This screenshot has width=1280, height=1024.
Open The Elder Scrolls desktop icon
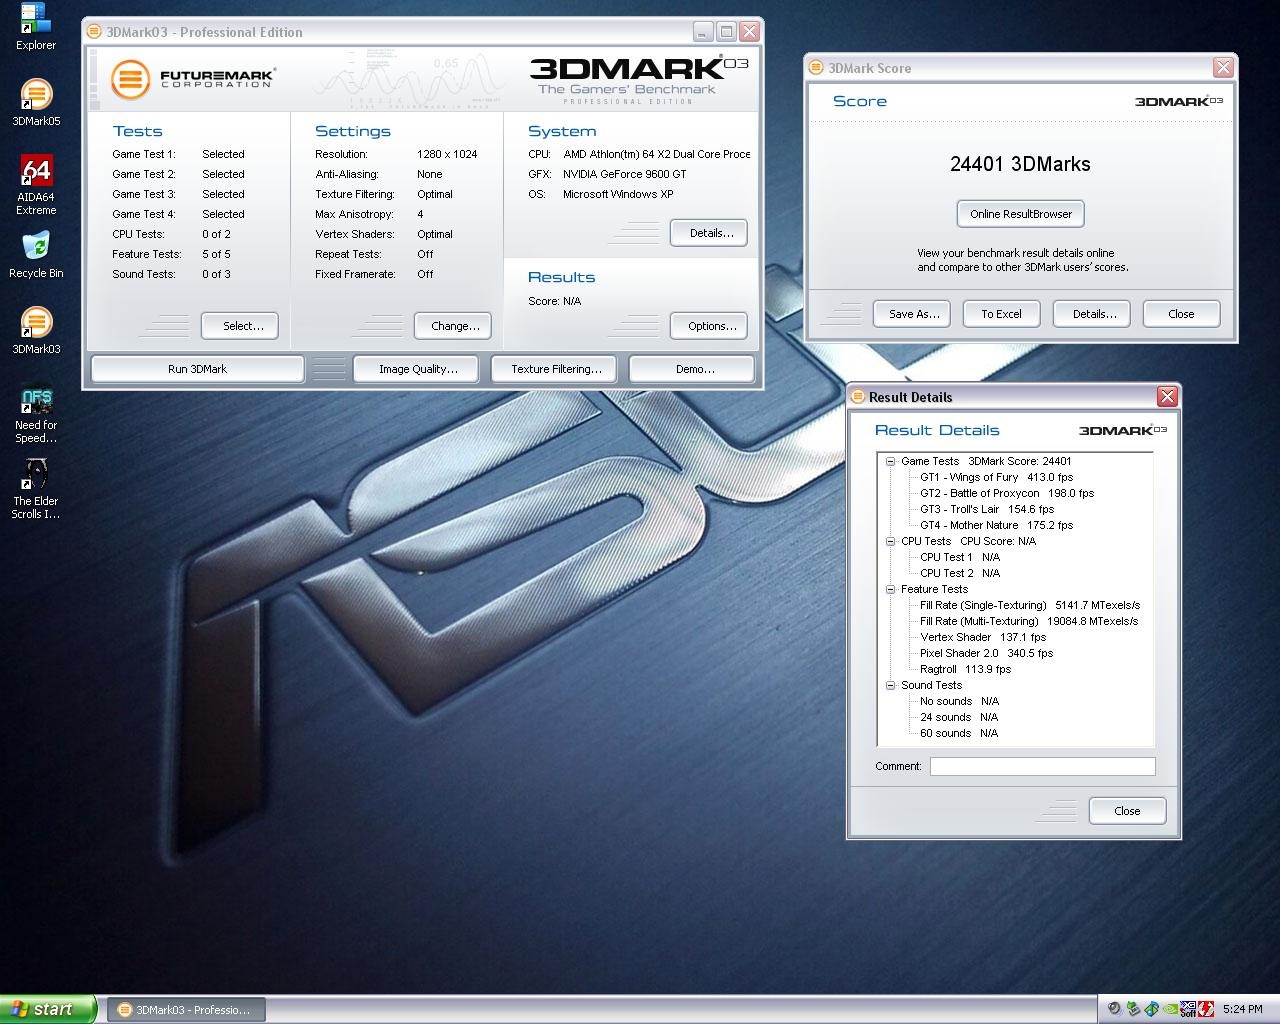(x=36, y=472)
